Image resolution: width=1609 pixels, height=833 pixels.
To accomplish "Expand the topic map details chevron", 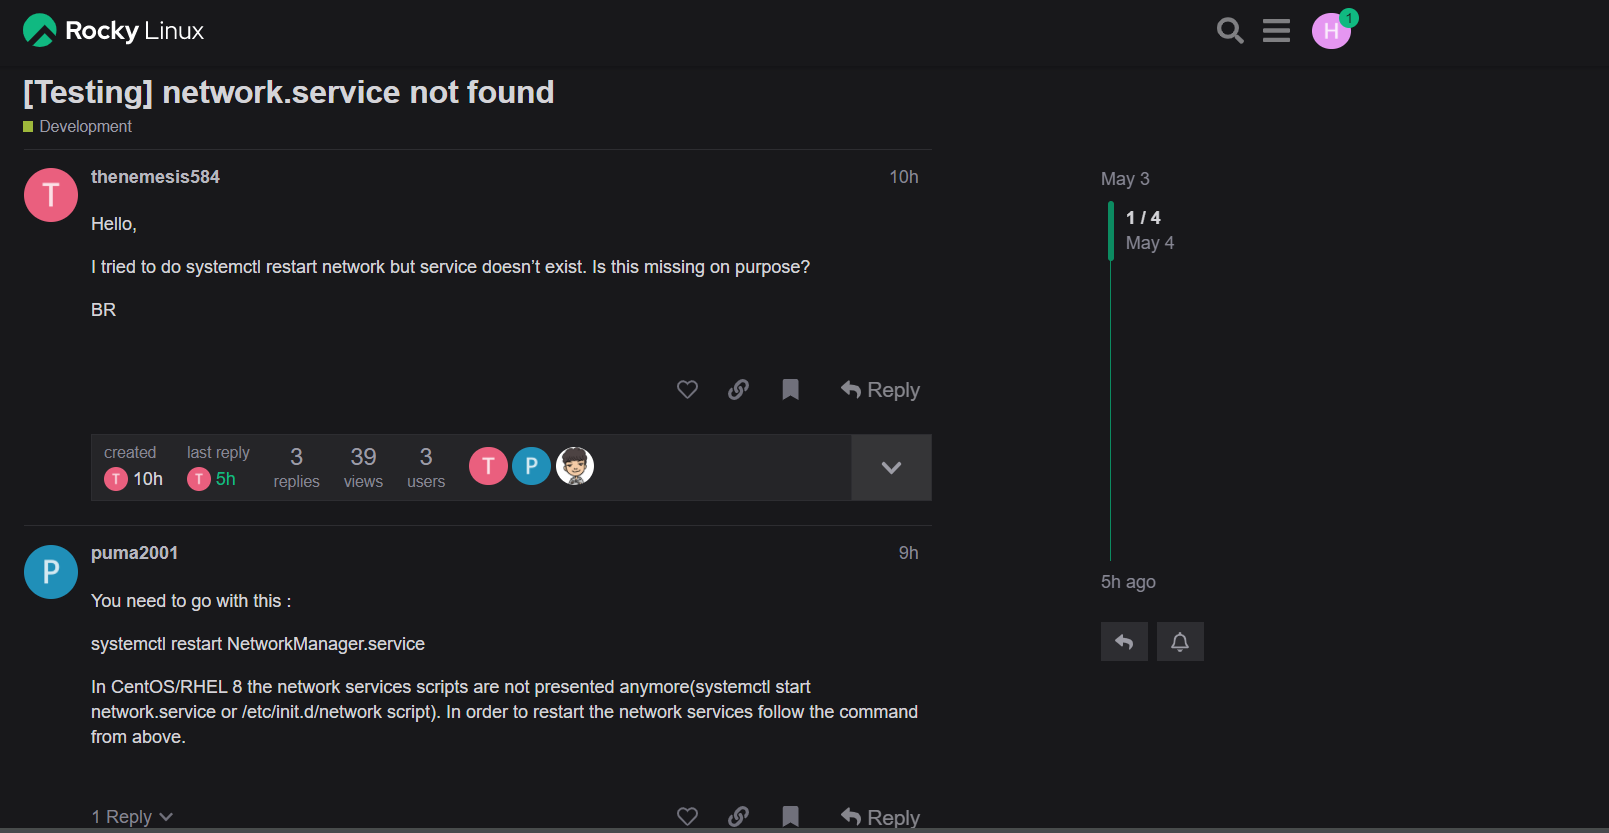I will point(891,467).
